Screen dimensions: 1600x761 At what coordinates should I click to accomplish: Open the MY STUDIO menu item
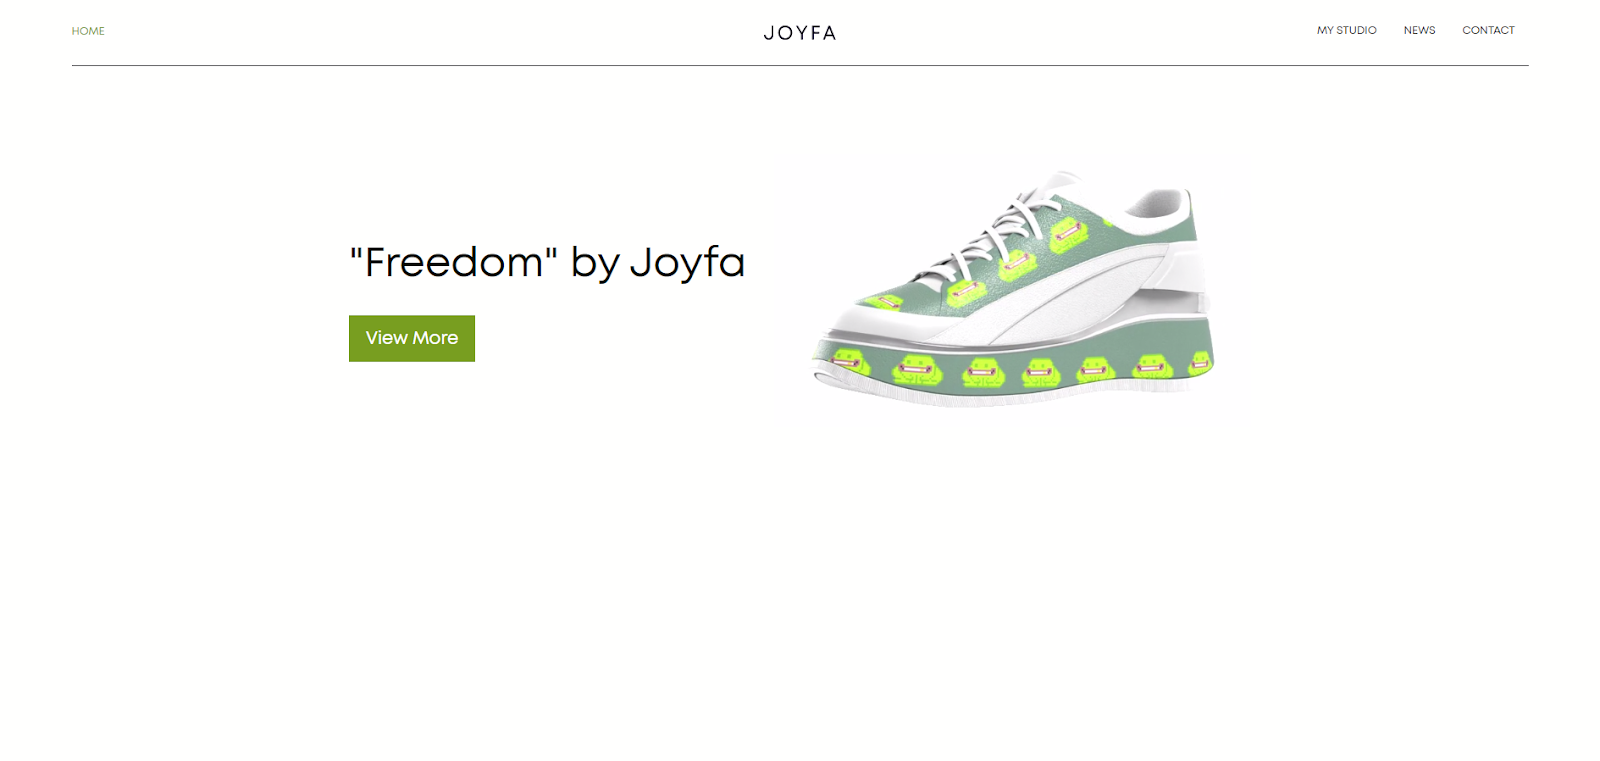[1346, 30]
